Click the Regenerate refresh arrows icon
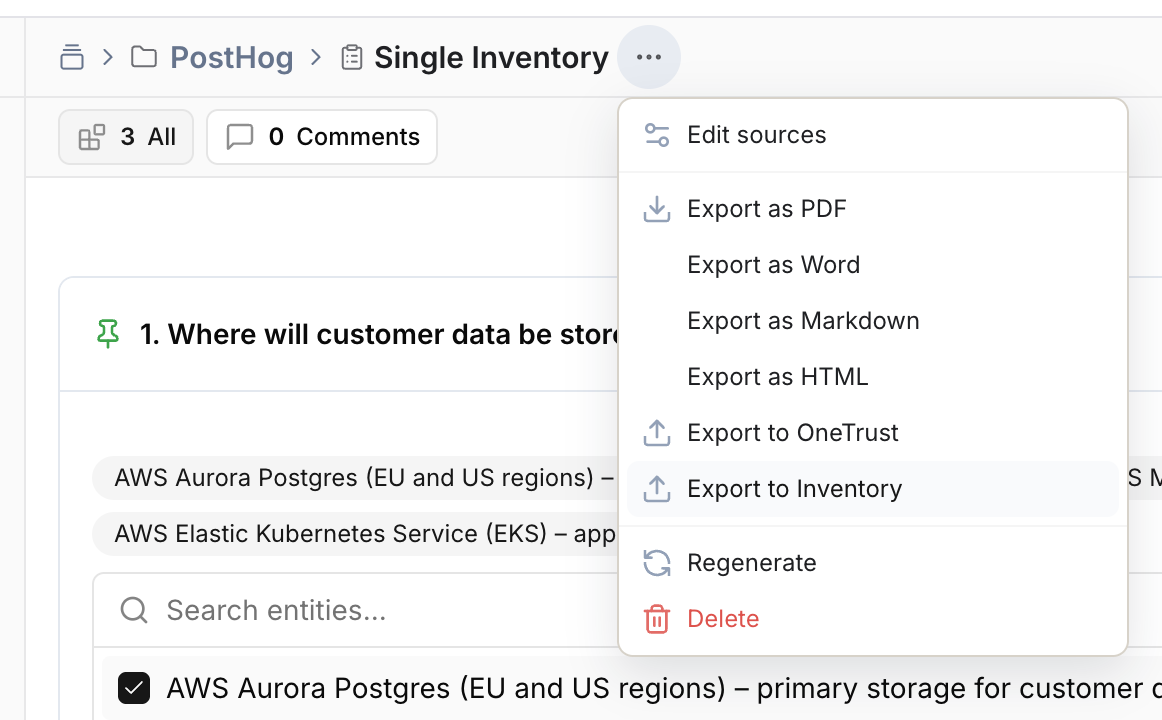Image resolution: width=1162 pixels, height=720 pixels. [x=657, y=563]
